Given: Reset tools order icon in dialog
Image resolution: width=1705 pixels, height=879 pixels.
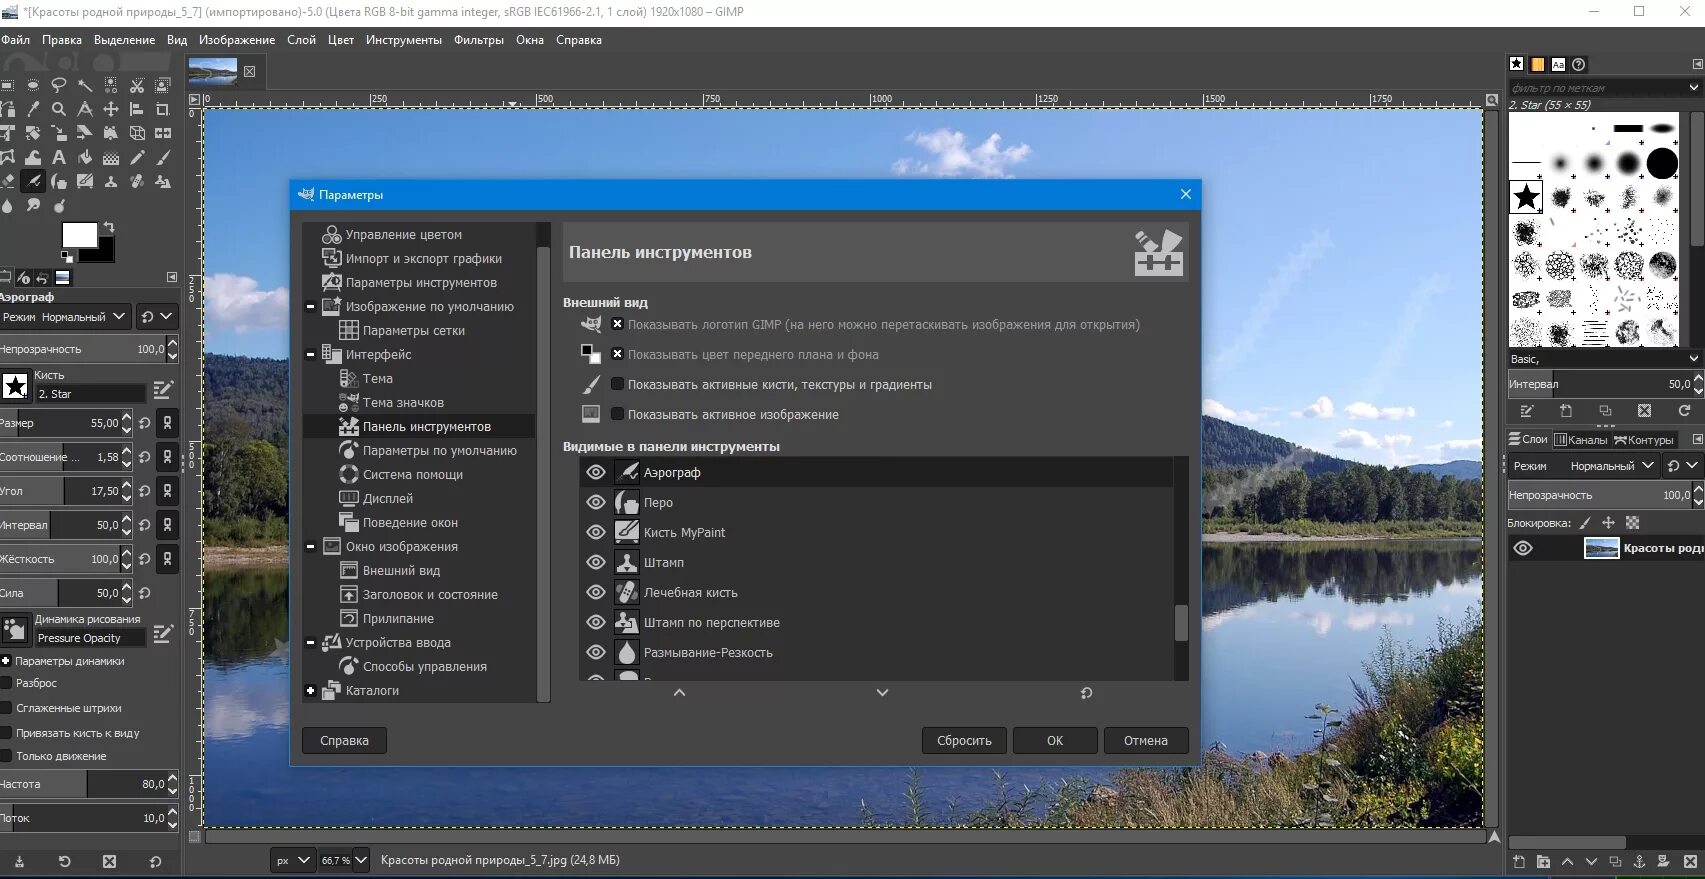Looking at the screenshot, I should click(x=1086, y=692).
